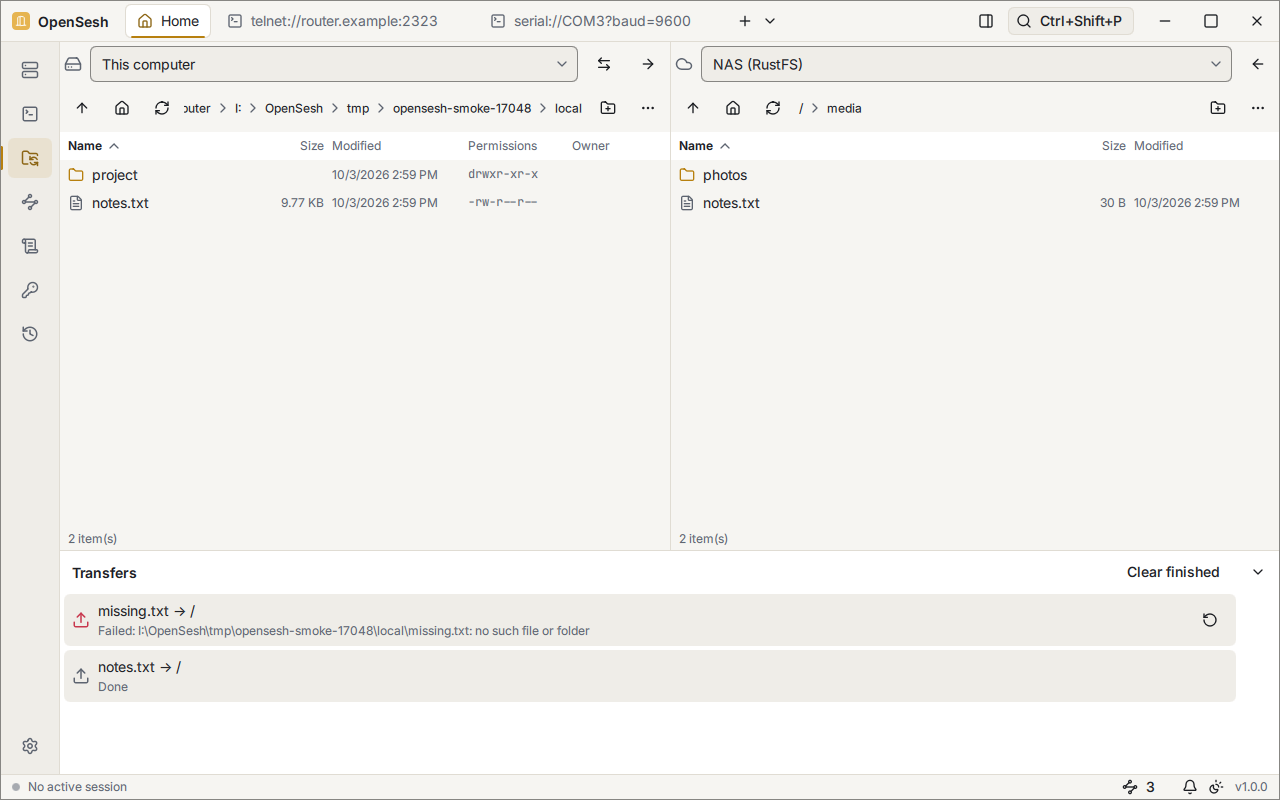The height and width of the screenshot is (800, 1280).
Task: Select the project folder in local pane
Action: (365, 175)
